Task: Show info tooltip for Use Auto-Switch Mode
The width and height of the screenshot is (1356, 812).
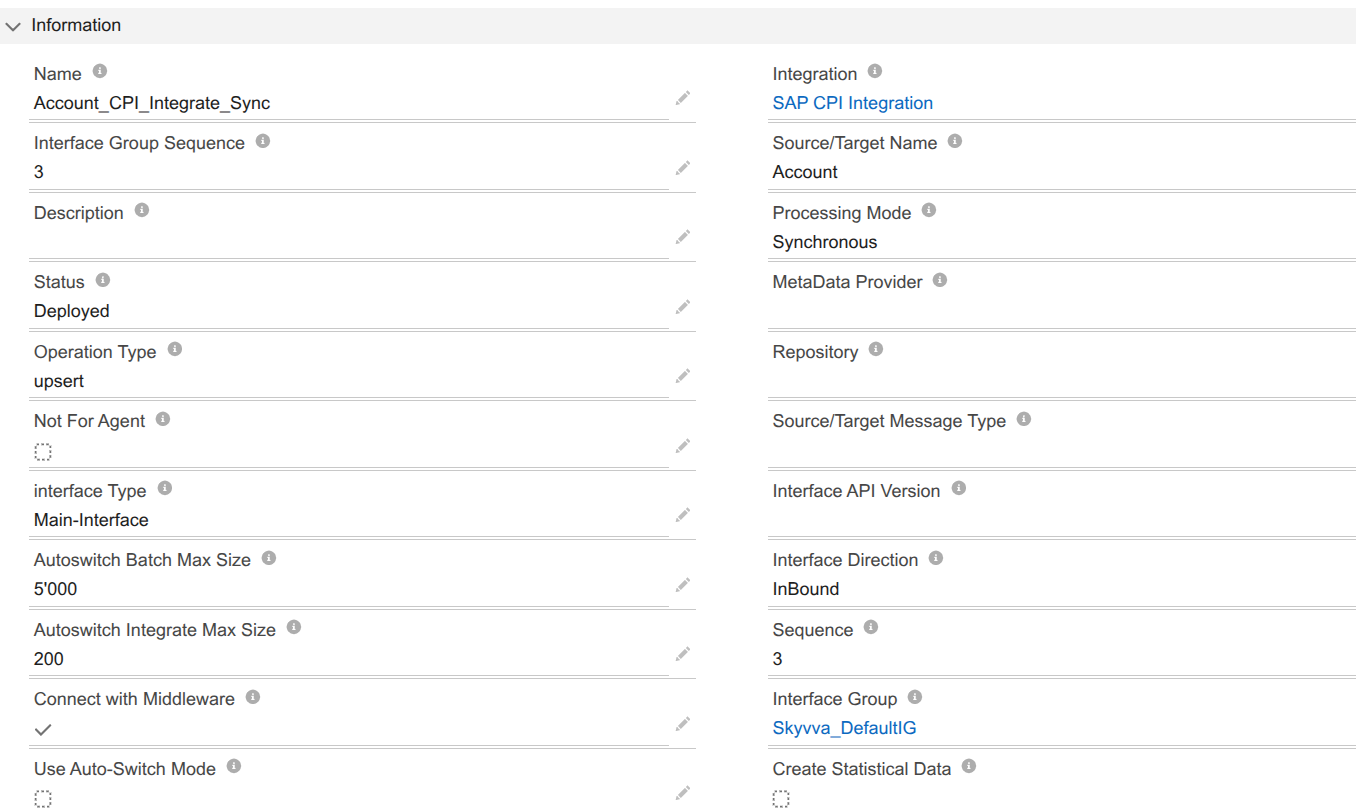Action: [x=234, y=767]
